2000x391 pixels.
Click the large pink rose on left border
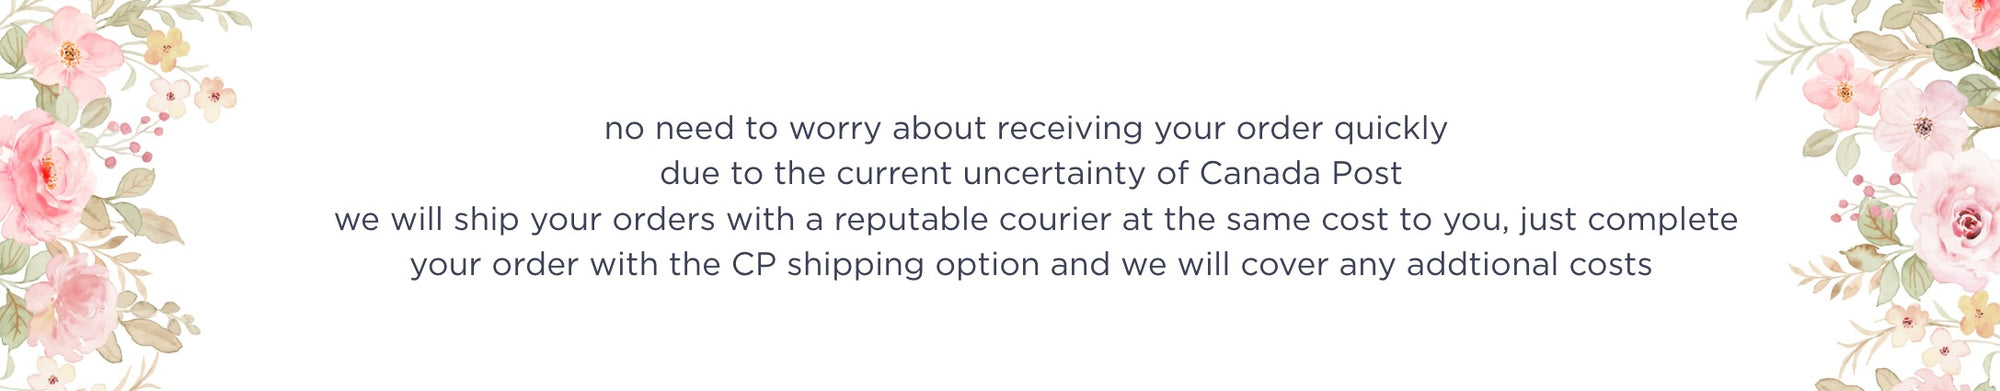[x=40, y=177]
